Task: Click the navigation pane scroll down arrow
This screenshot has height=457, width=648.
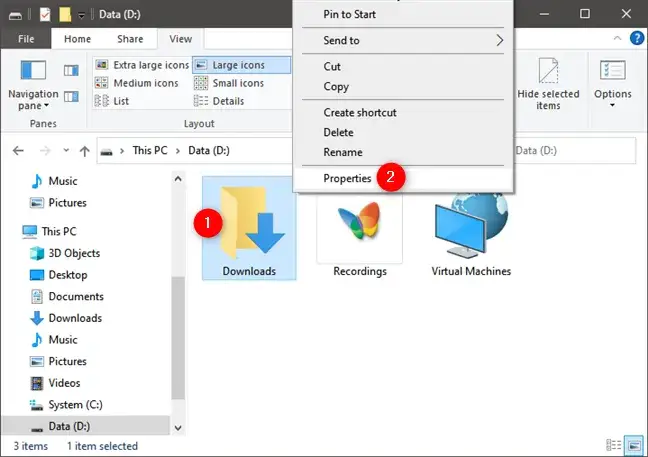Action: 178,428
